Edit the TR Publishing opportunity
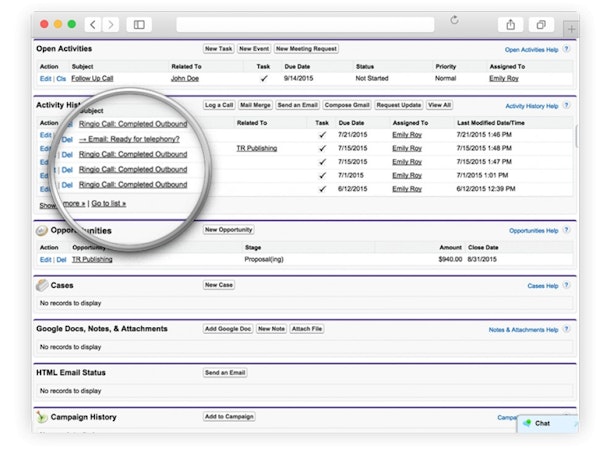The image size is (600, 450). tap(45, 260)
